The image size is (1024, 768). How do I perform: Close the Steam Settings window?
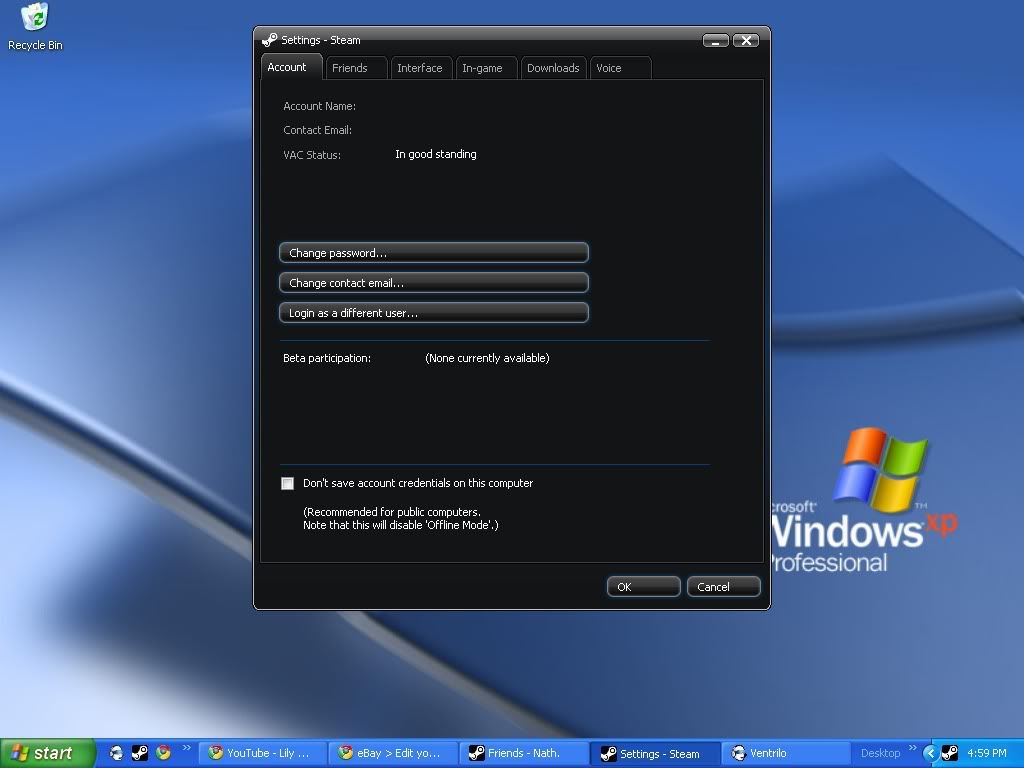[746, 40]
